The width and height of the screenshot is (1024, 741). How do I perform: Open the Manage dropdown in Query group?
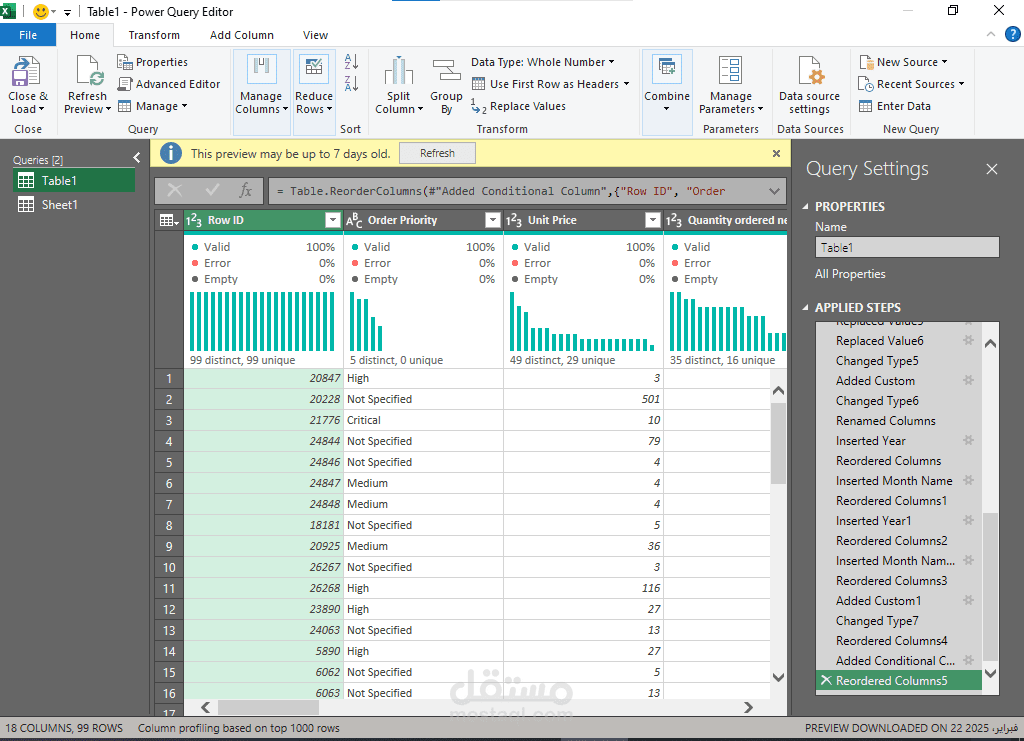pyautogui.click(x=153, y=106)
